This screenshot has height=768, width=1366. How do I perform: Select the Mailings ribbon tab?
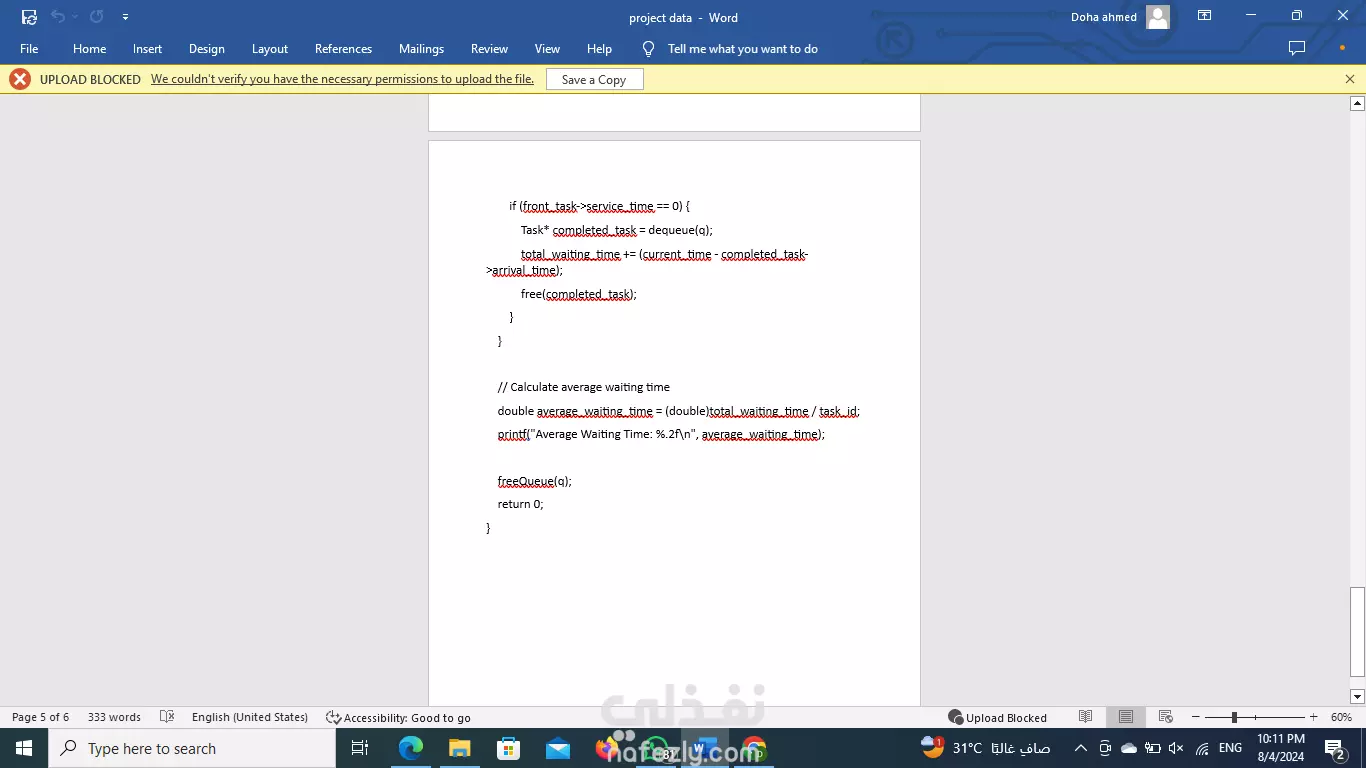[421, 49]
